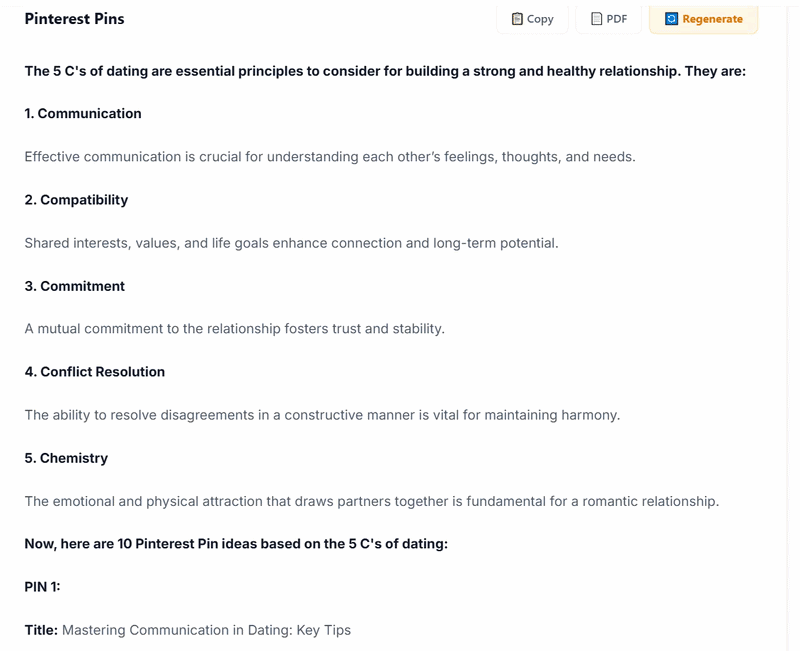
Task: Click the '1. Communication' heading
Action: 83,113
